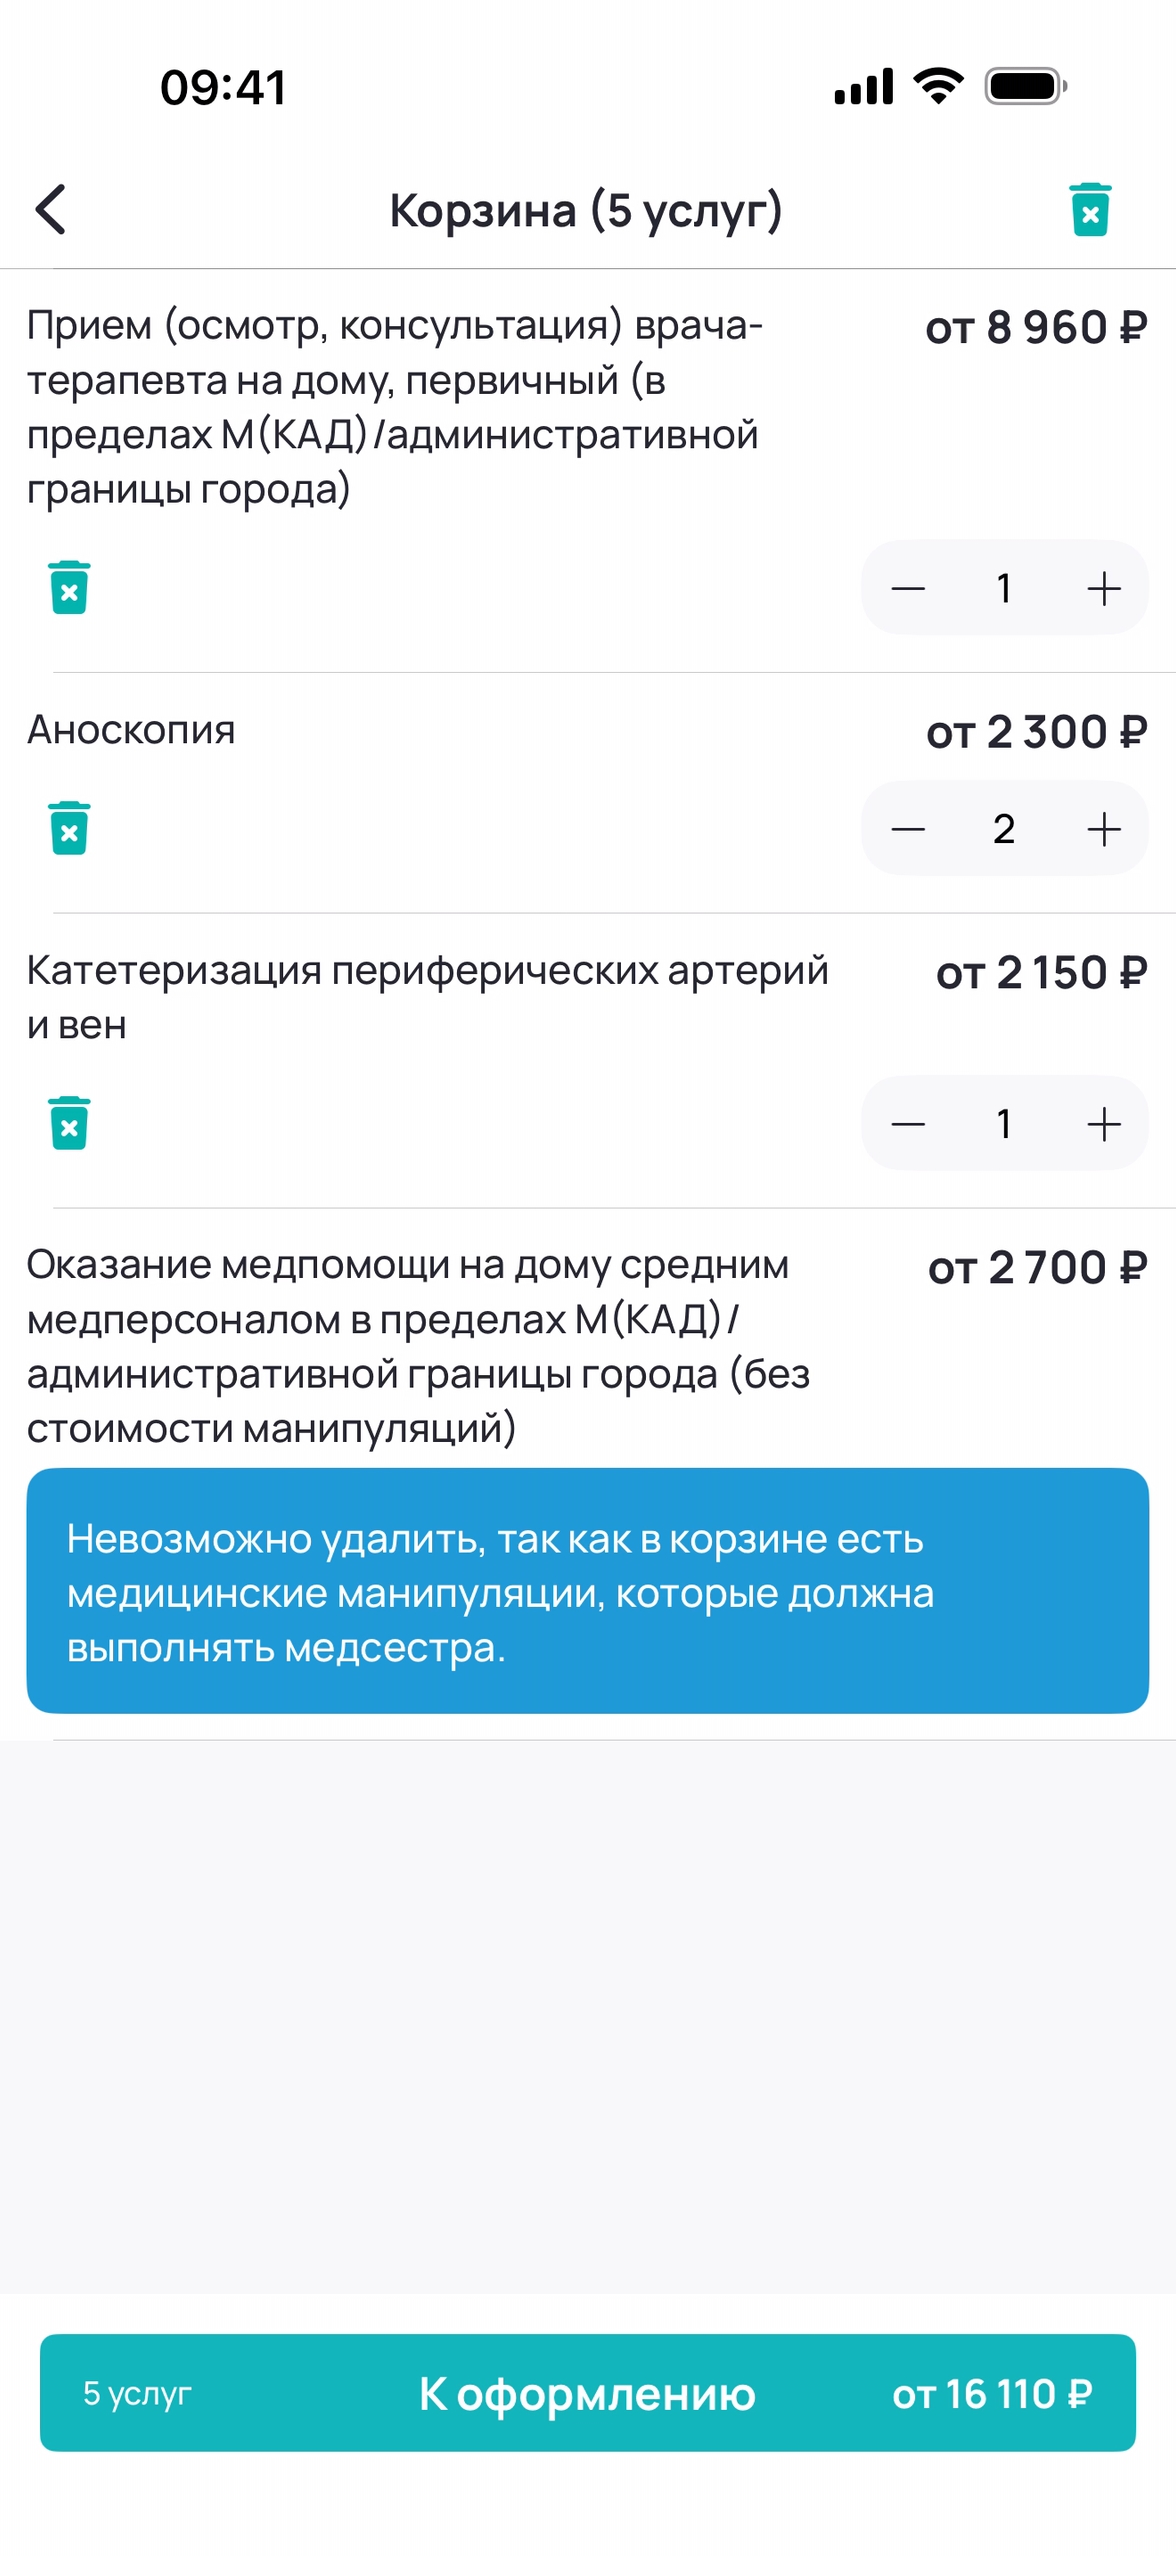Tap the Оказание медпомощи на дому item
Viewport: 1176px width, 2556px height.
pos(418,1346)
